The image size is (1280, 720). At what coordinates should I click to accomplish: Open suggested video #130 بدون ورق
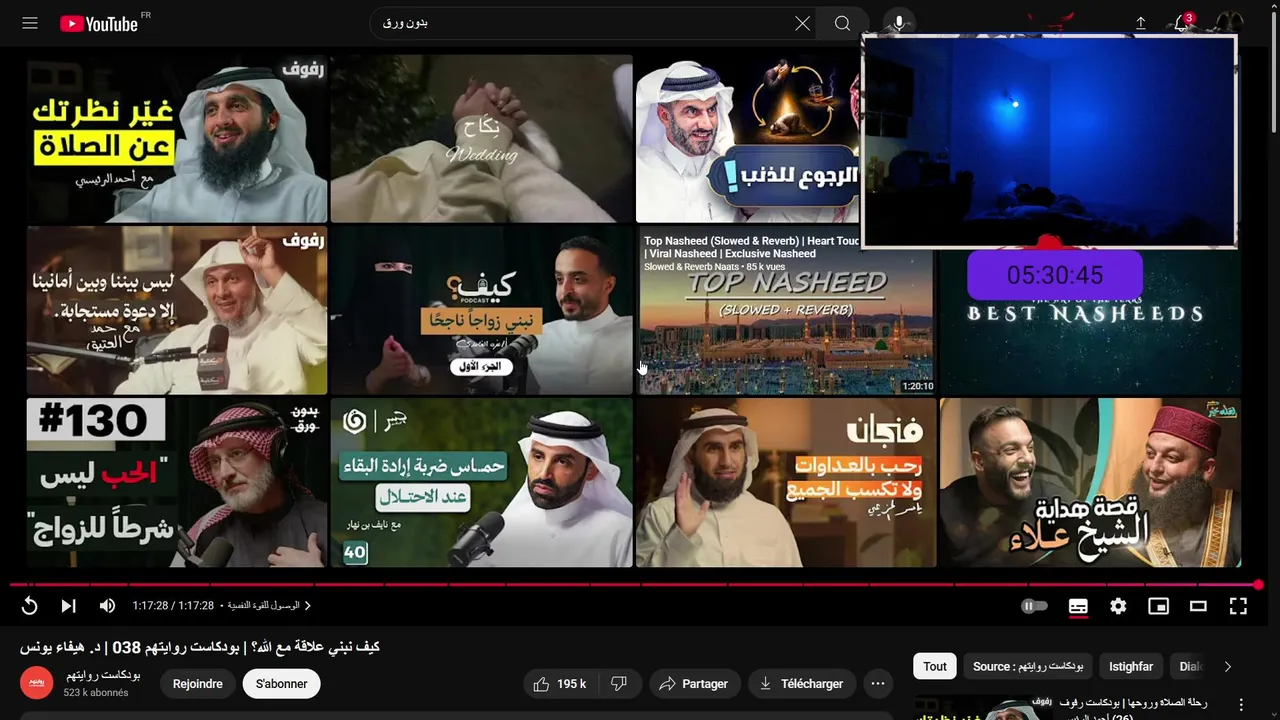tap(177, 483)
